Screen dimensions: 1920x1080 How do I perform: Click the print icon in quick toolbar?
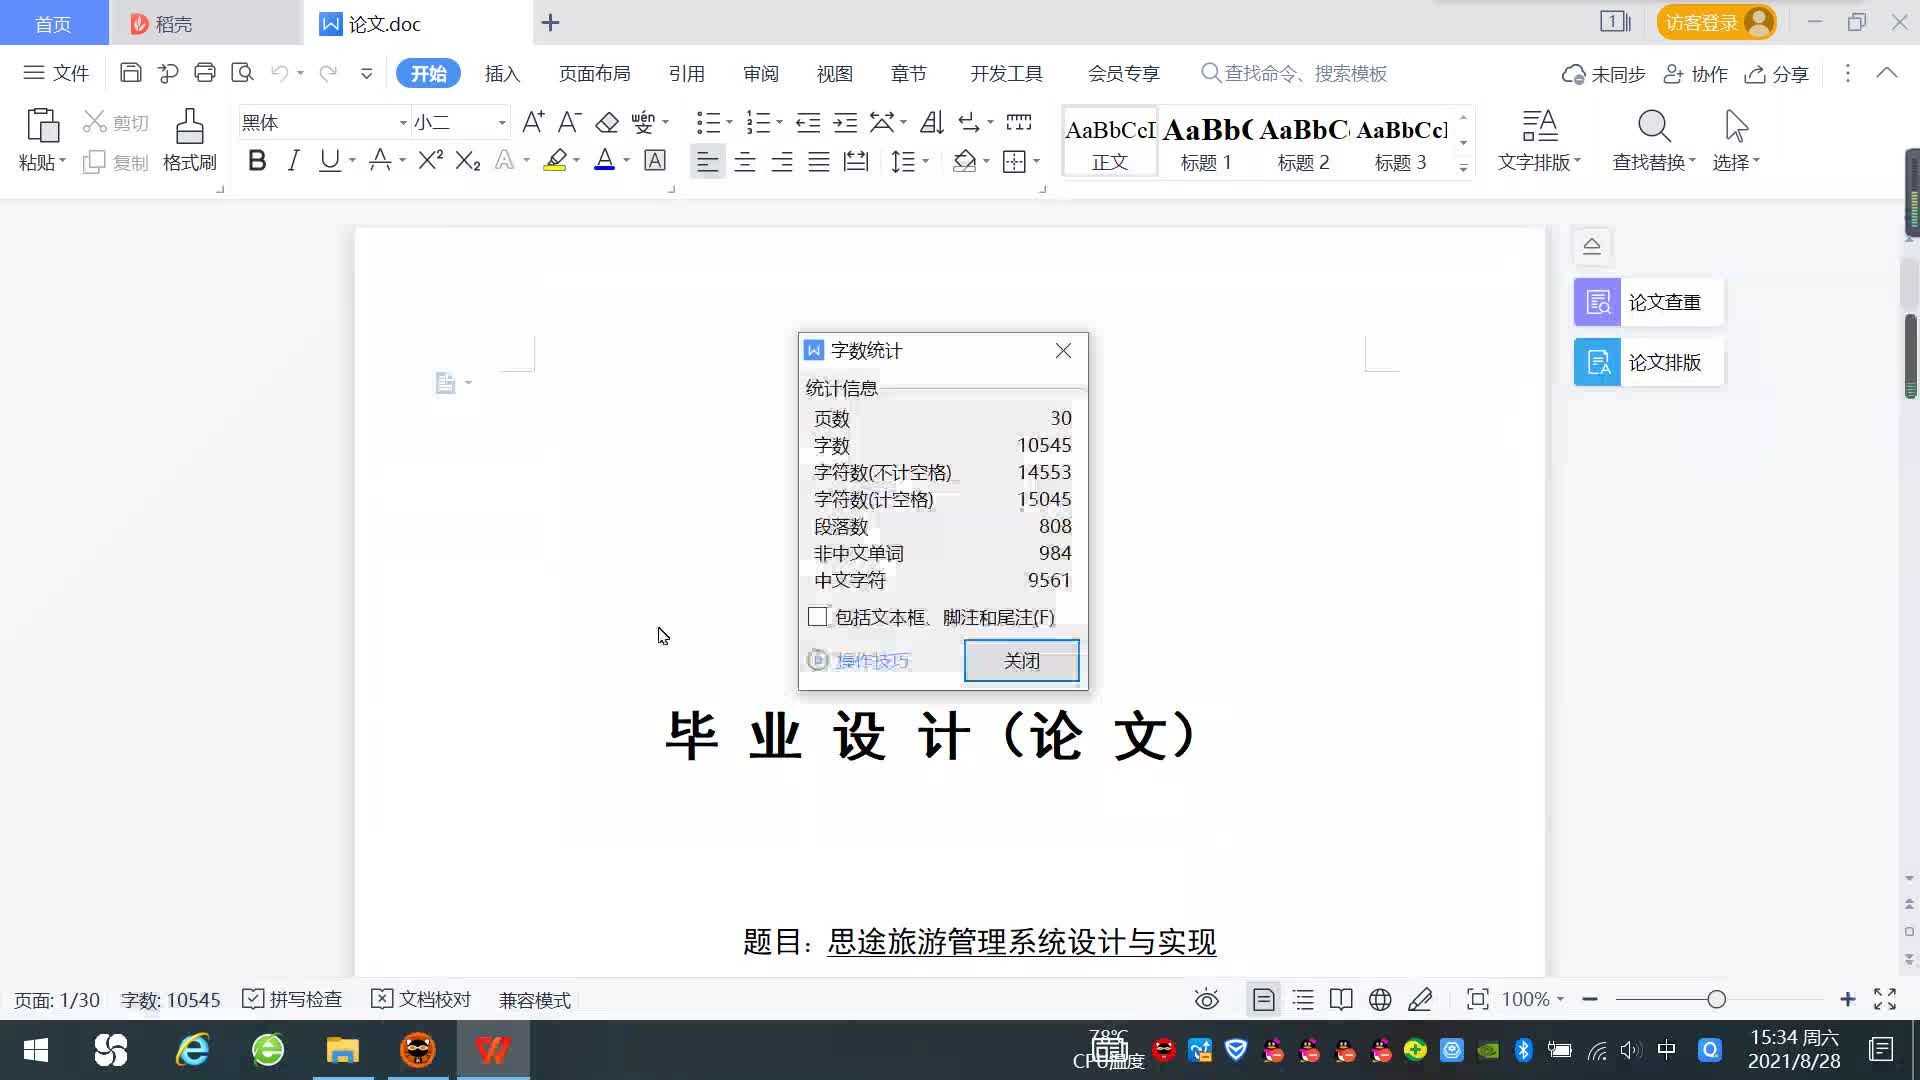point(205,73)
